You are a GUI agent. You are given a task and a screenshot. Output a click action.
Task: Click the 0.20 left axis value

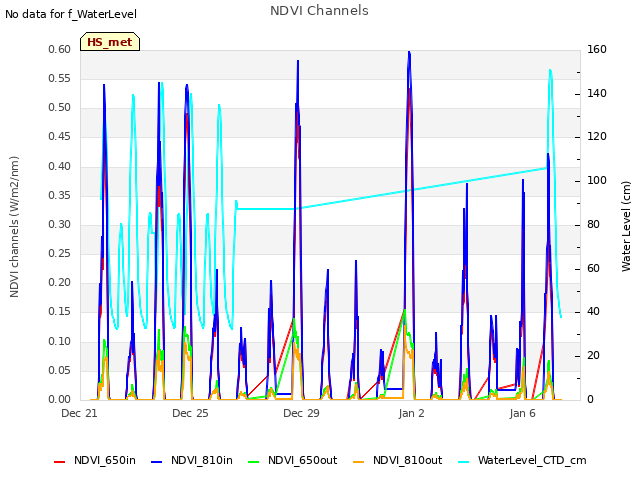click(x=60, y=282)
